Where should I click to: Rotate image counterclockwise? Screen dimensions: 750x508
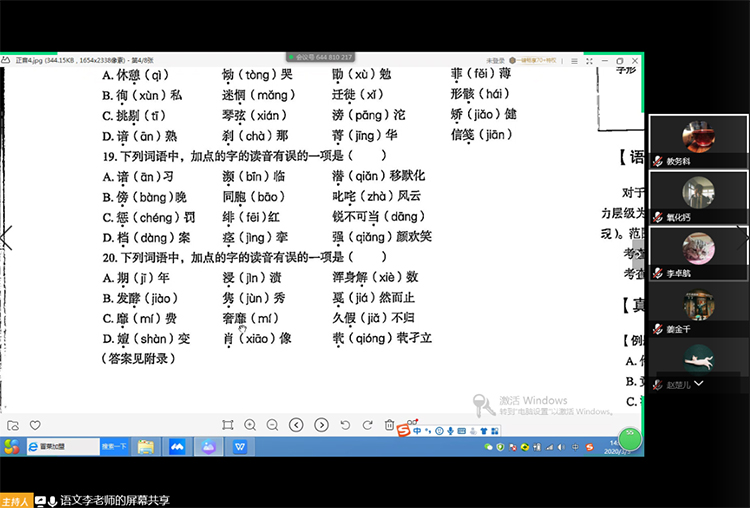(343, 425)
